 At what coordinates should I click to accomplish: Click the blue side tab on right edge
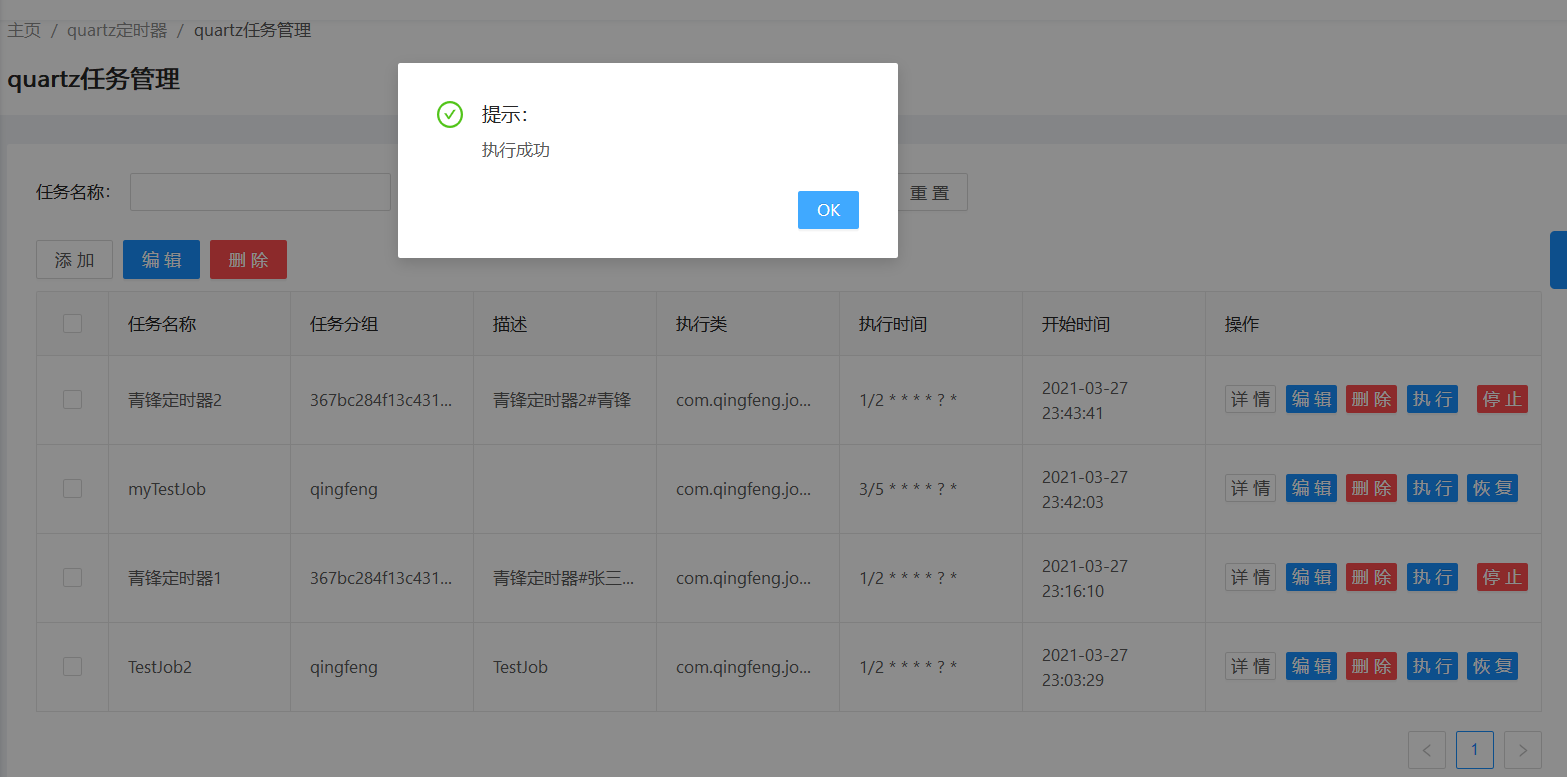pyautogui.click(x=1558, y=260)
